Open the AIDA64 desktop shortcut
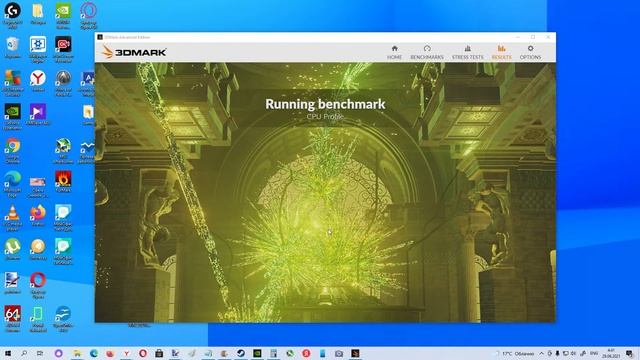This screenshot has height=360, width=640. (x=13, y=319)
